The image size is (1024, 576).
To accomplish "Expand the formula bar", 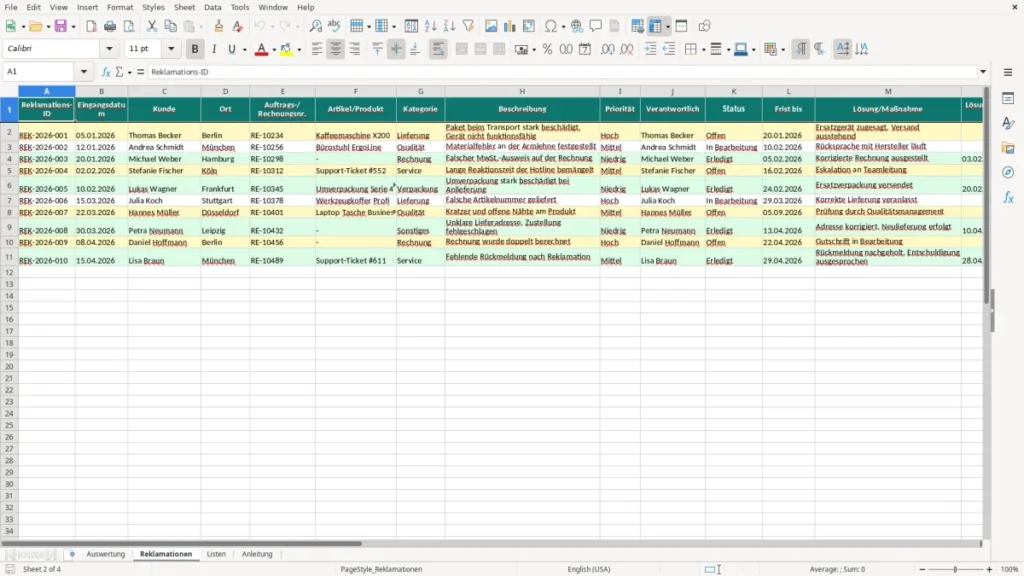I will coord(983,72).
